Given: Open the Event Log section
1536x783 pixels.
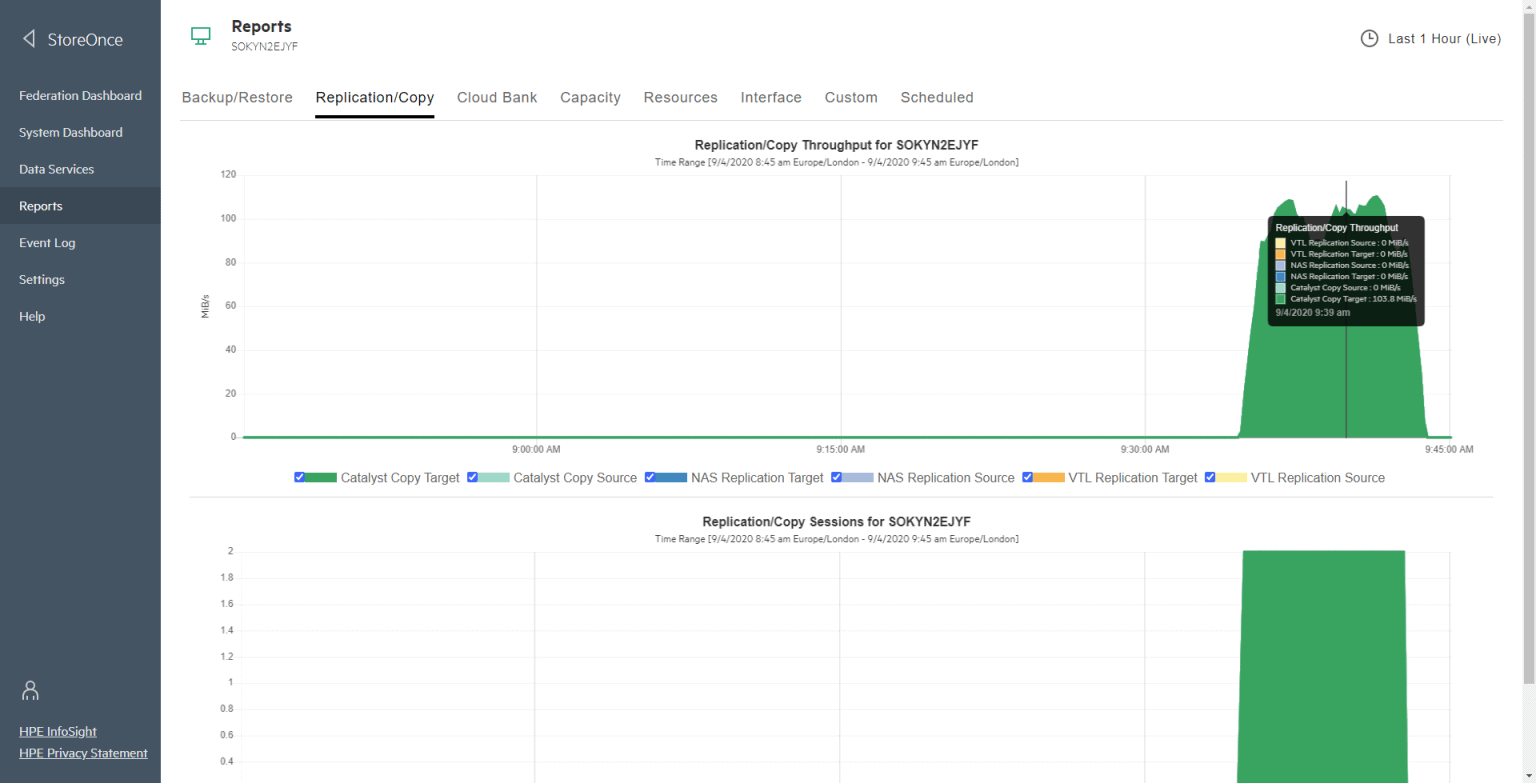Looking at the screenshot, I should 47,242.
